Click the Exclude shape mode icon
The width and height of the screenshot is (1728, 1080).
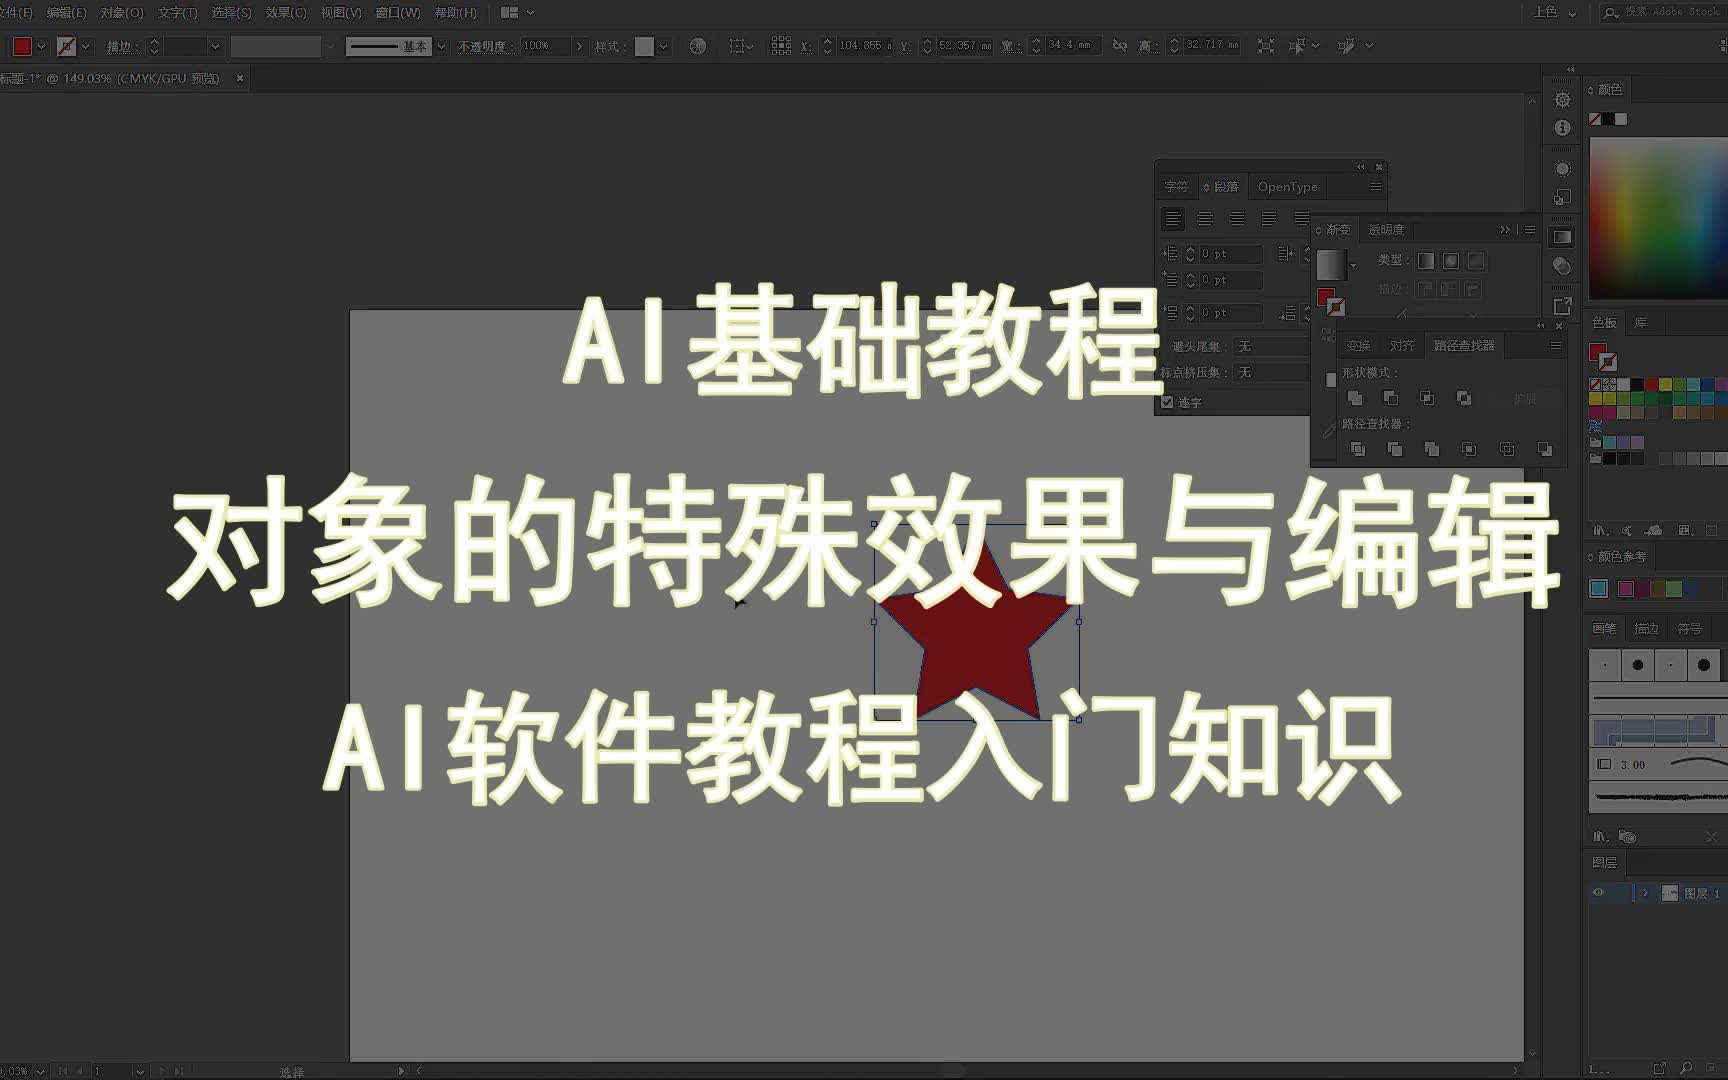pyautogui.click(x=1464, y=398)
